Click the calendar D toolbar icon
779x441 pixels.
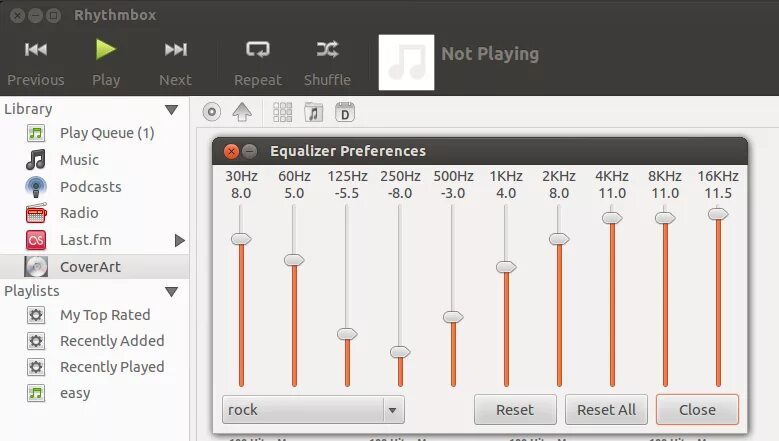pyautogui.click(x=345, y=112)
